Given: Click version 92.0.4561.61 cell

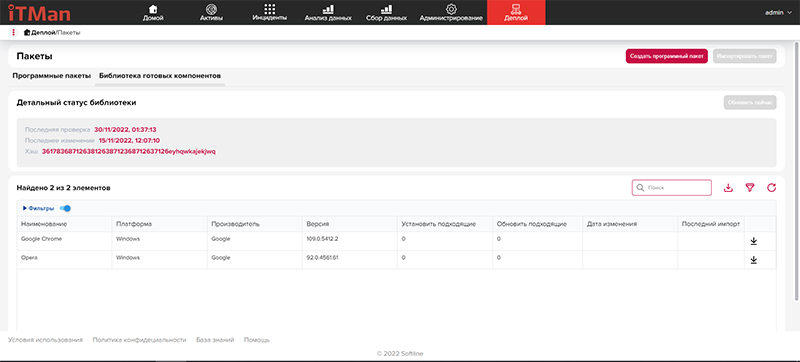Looking at the screenshot, I should 322,257.
